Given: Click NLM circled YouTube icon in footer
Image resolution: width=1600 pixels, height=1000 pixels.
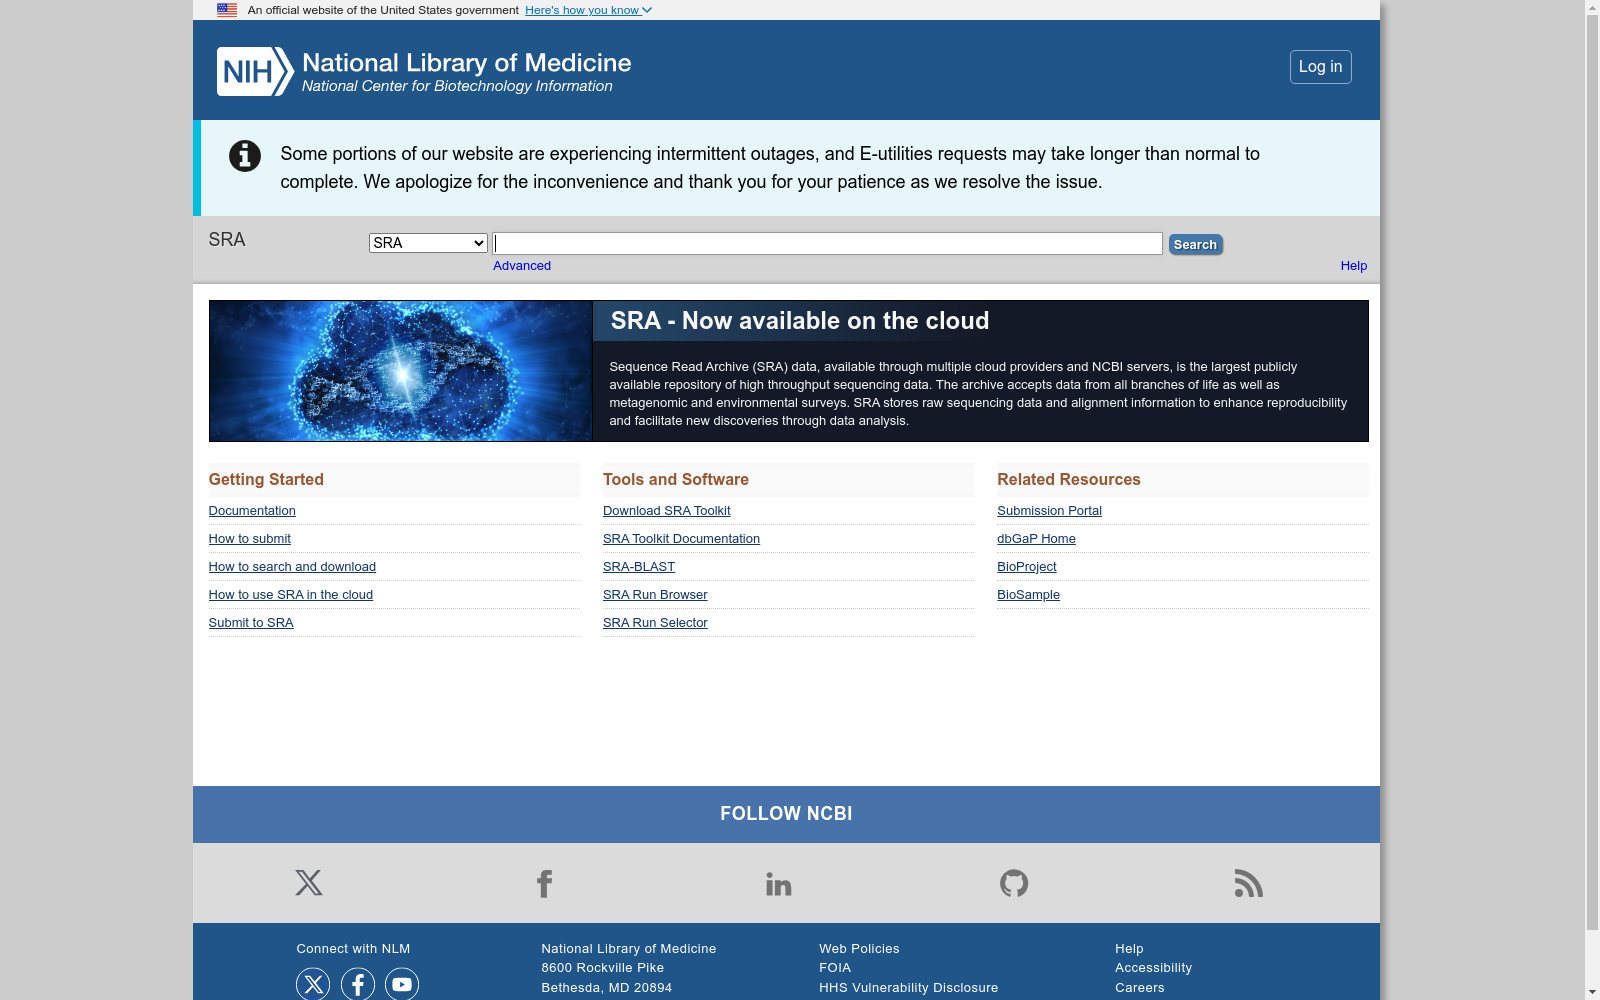Looking at the screenshot, I should pyautogui.click(x=402, y=984).
